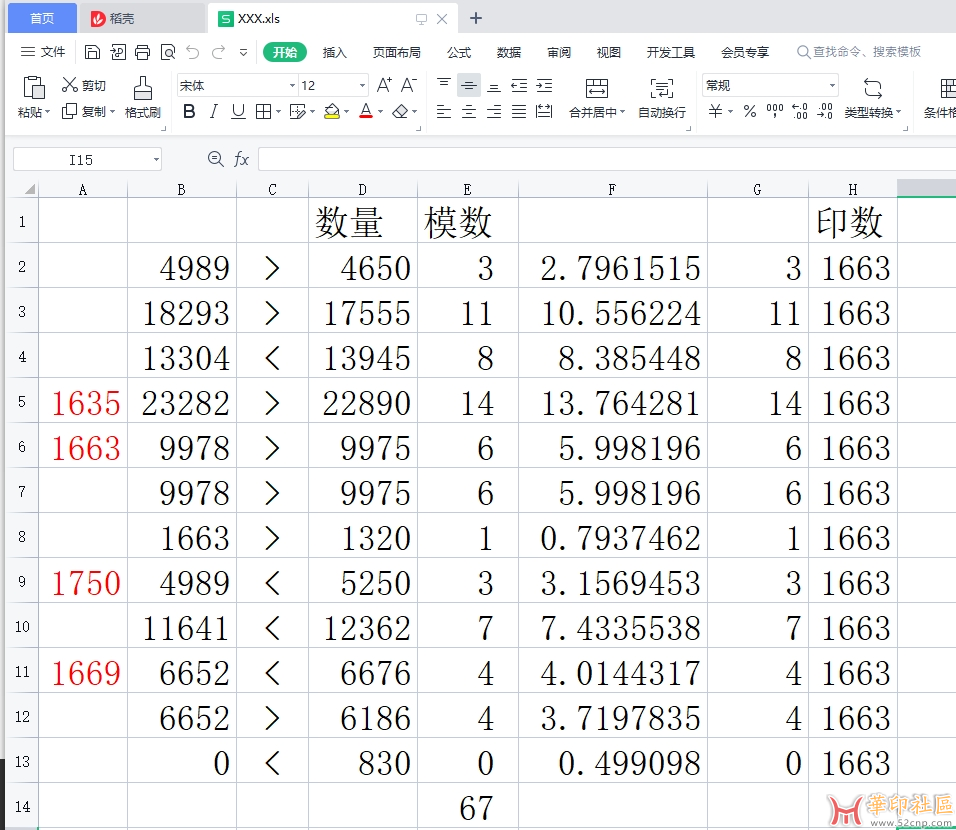The height and width of the screenshot is (830, 956).
Task: Click the decrease indent icon
Action: (x=519, y=86)
